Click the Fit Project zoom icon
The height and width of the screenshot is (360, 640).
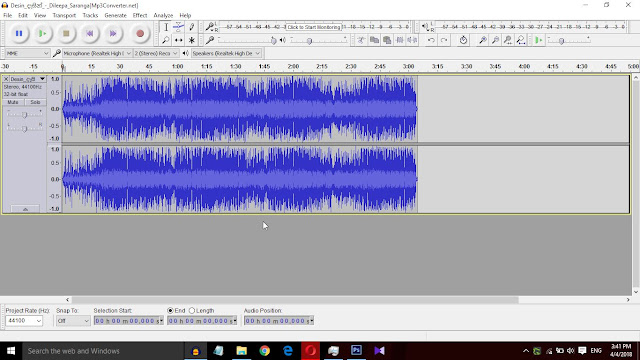click(x=521, y=40)
